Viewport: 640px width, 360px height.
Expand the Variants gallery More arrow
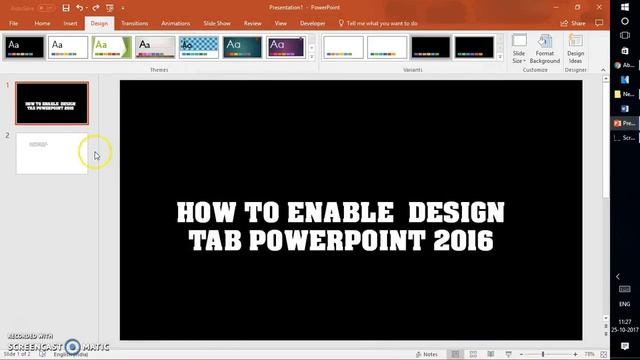point(500,57)
